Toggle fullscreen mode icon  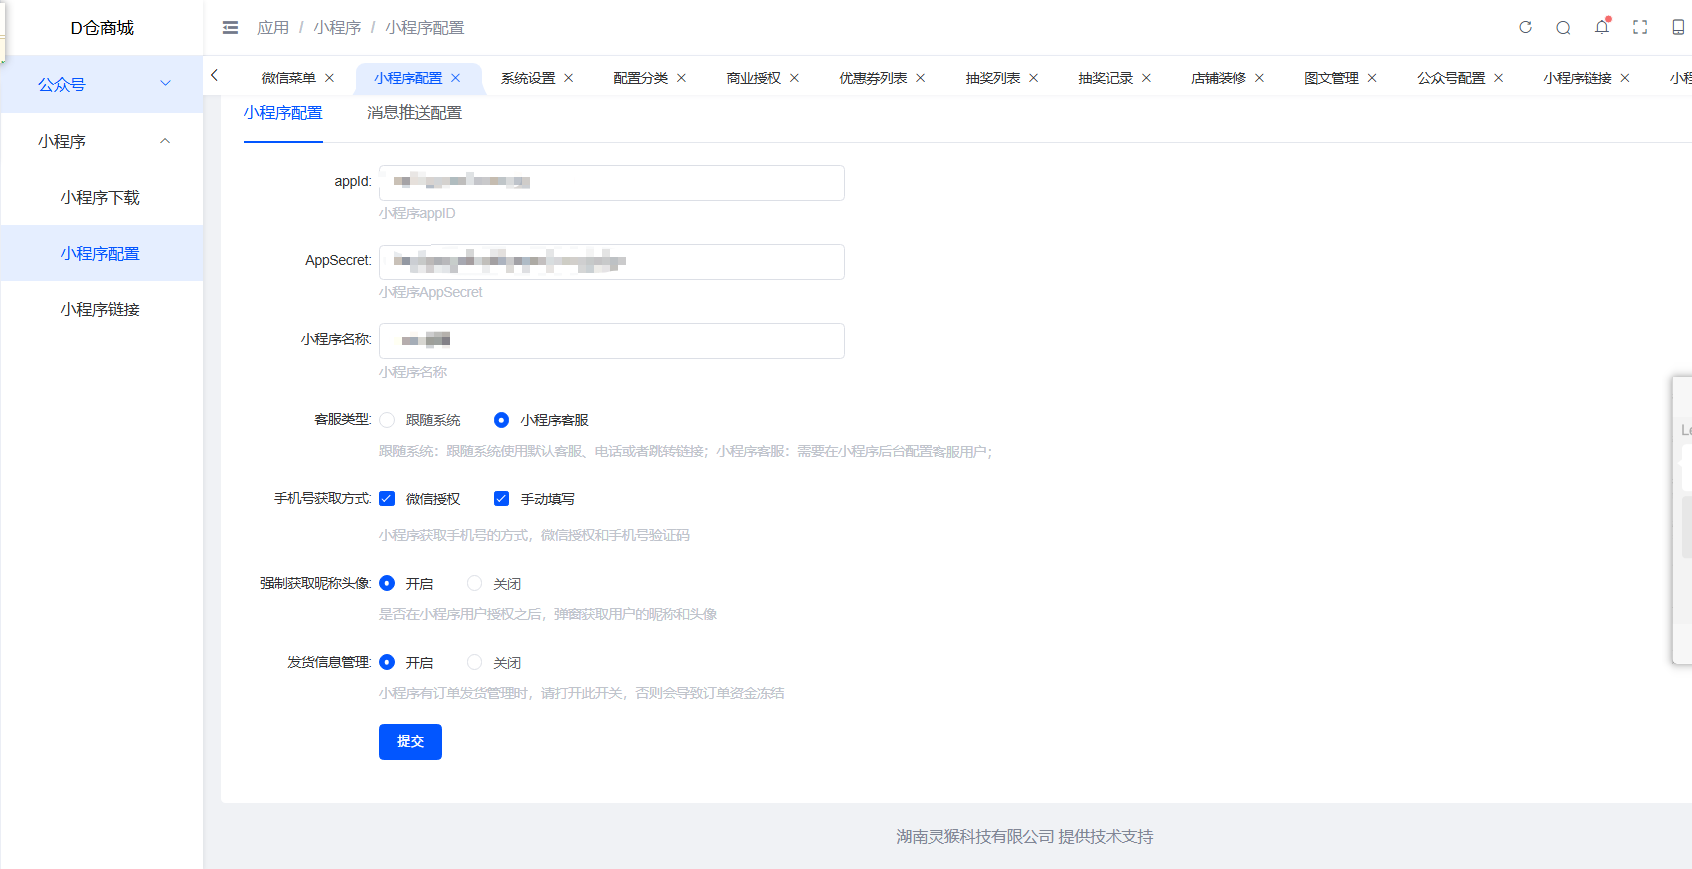pyautogui.click(x=1640, y=28)
